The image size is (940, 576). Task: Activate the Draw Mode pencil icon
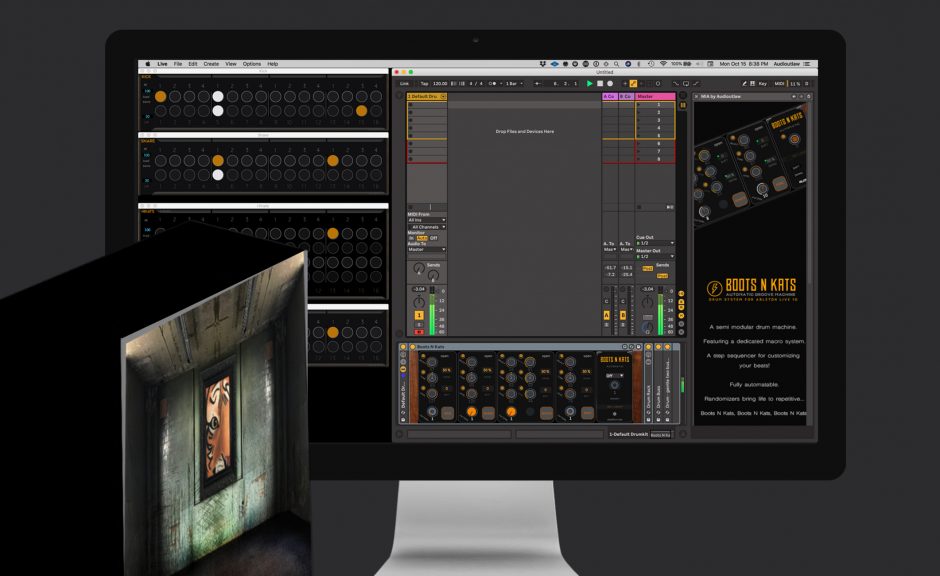(x=633, y=84)
